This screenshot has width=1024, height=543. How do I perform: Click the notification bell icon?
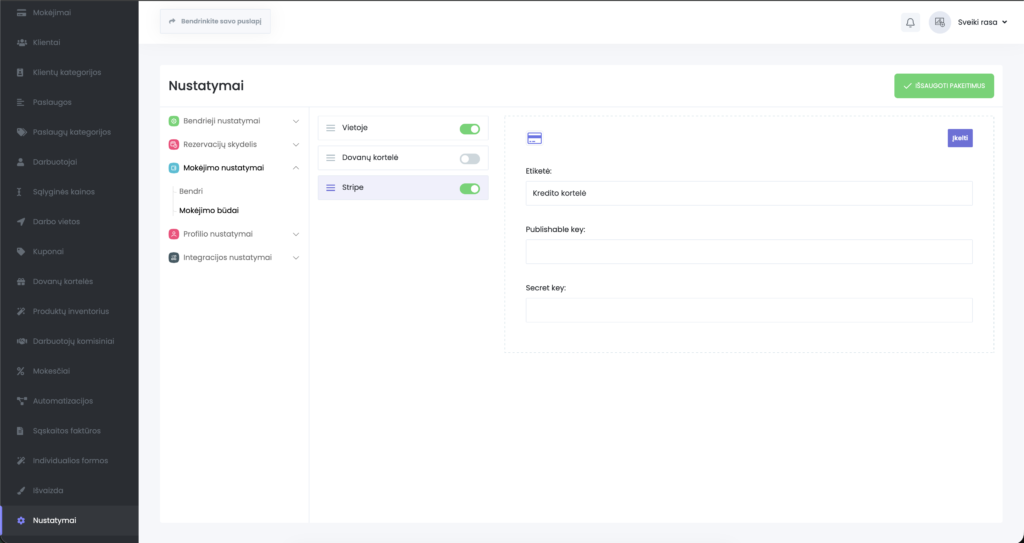tap(910, 22)
